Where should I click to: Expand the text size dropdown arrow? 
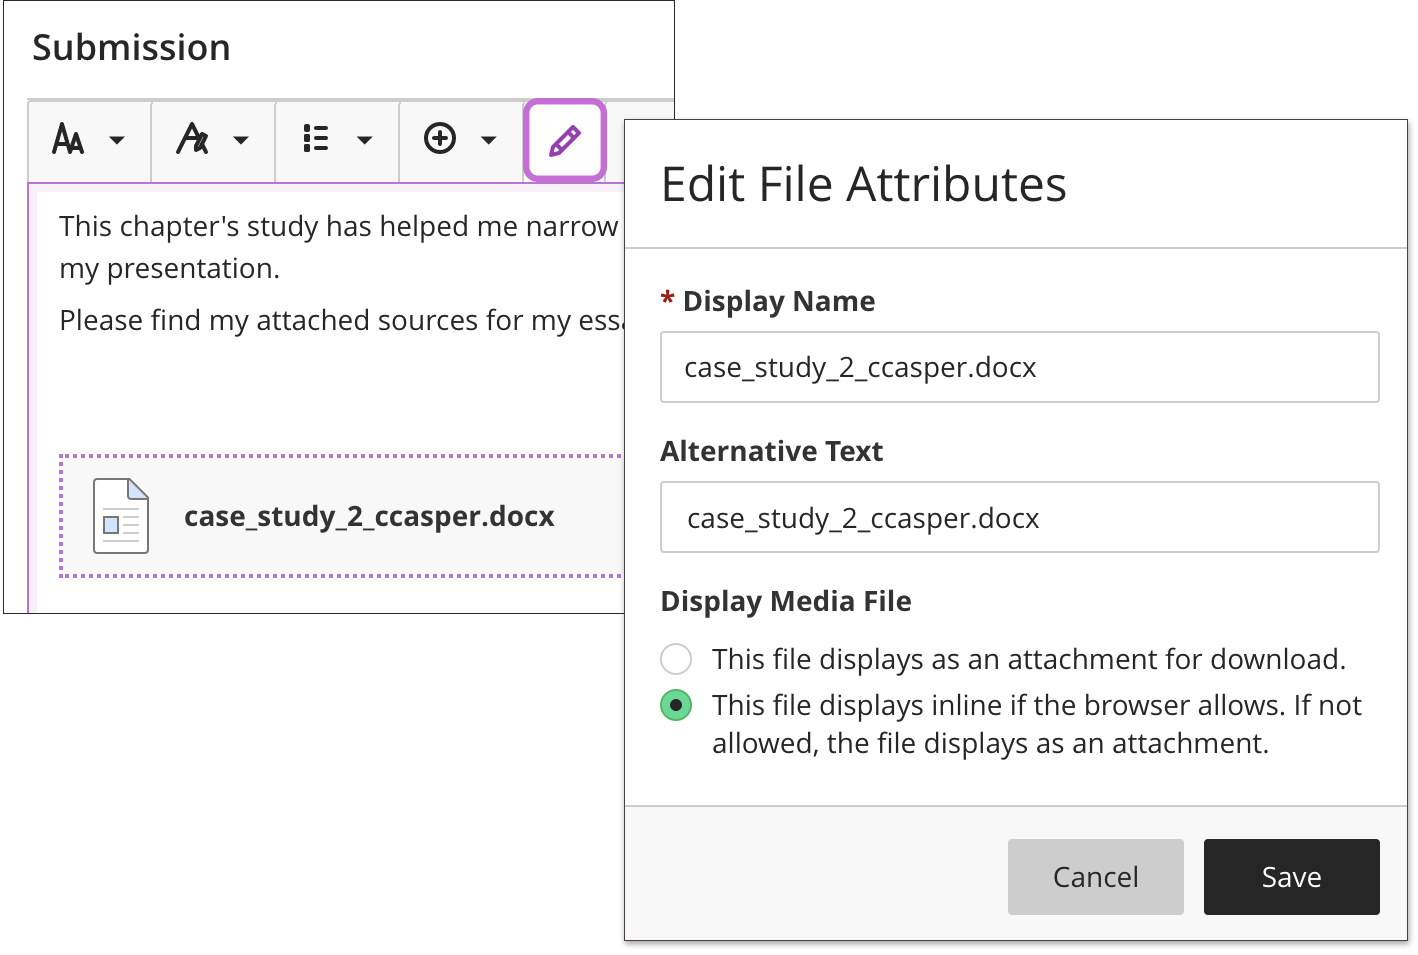117,140
